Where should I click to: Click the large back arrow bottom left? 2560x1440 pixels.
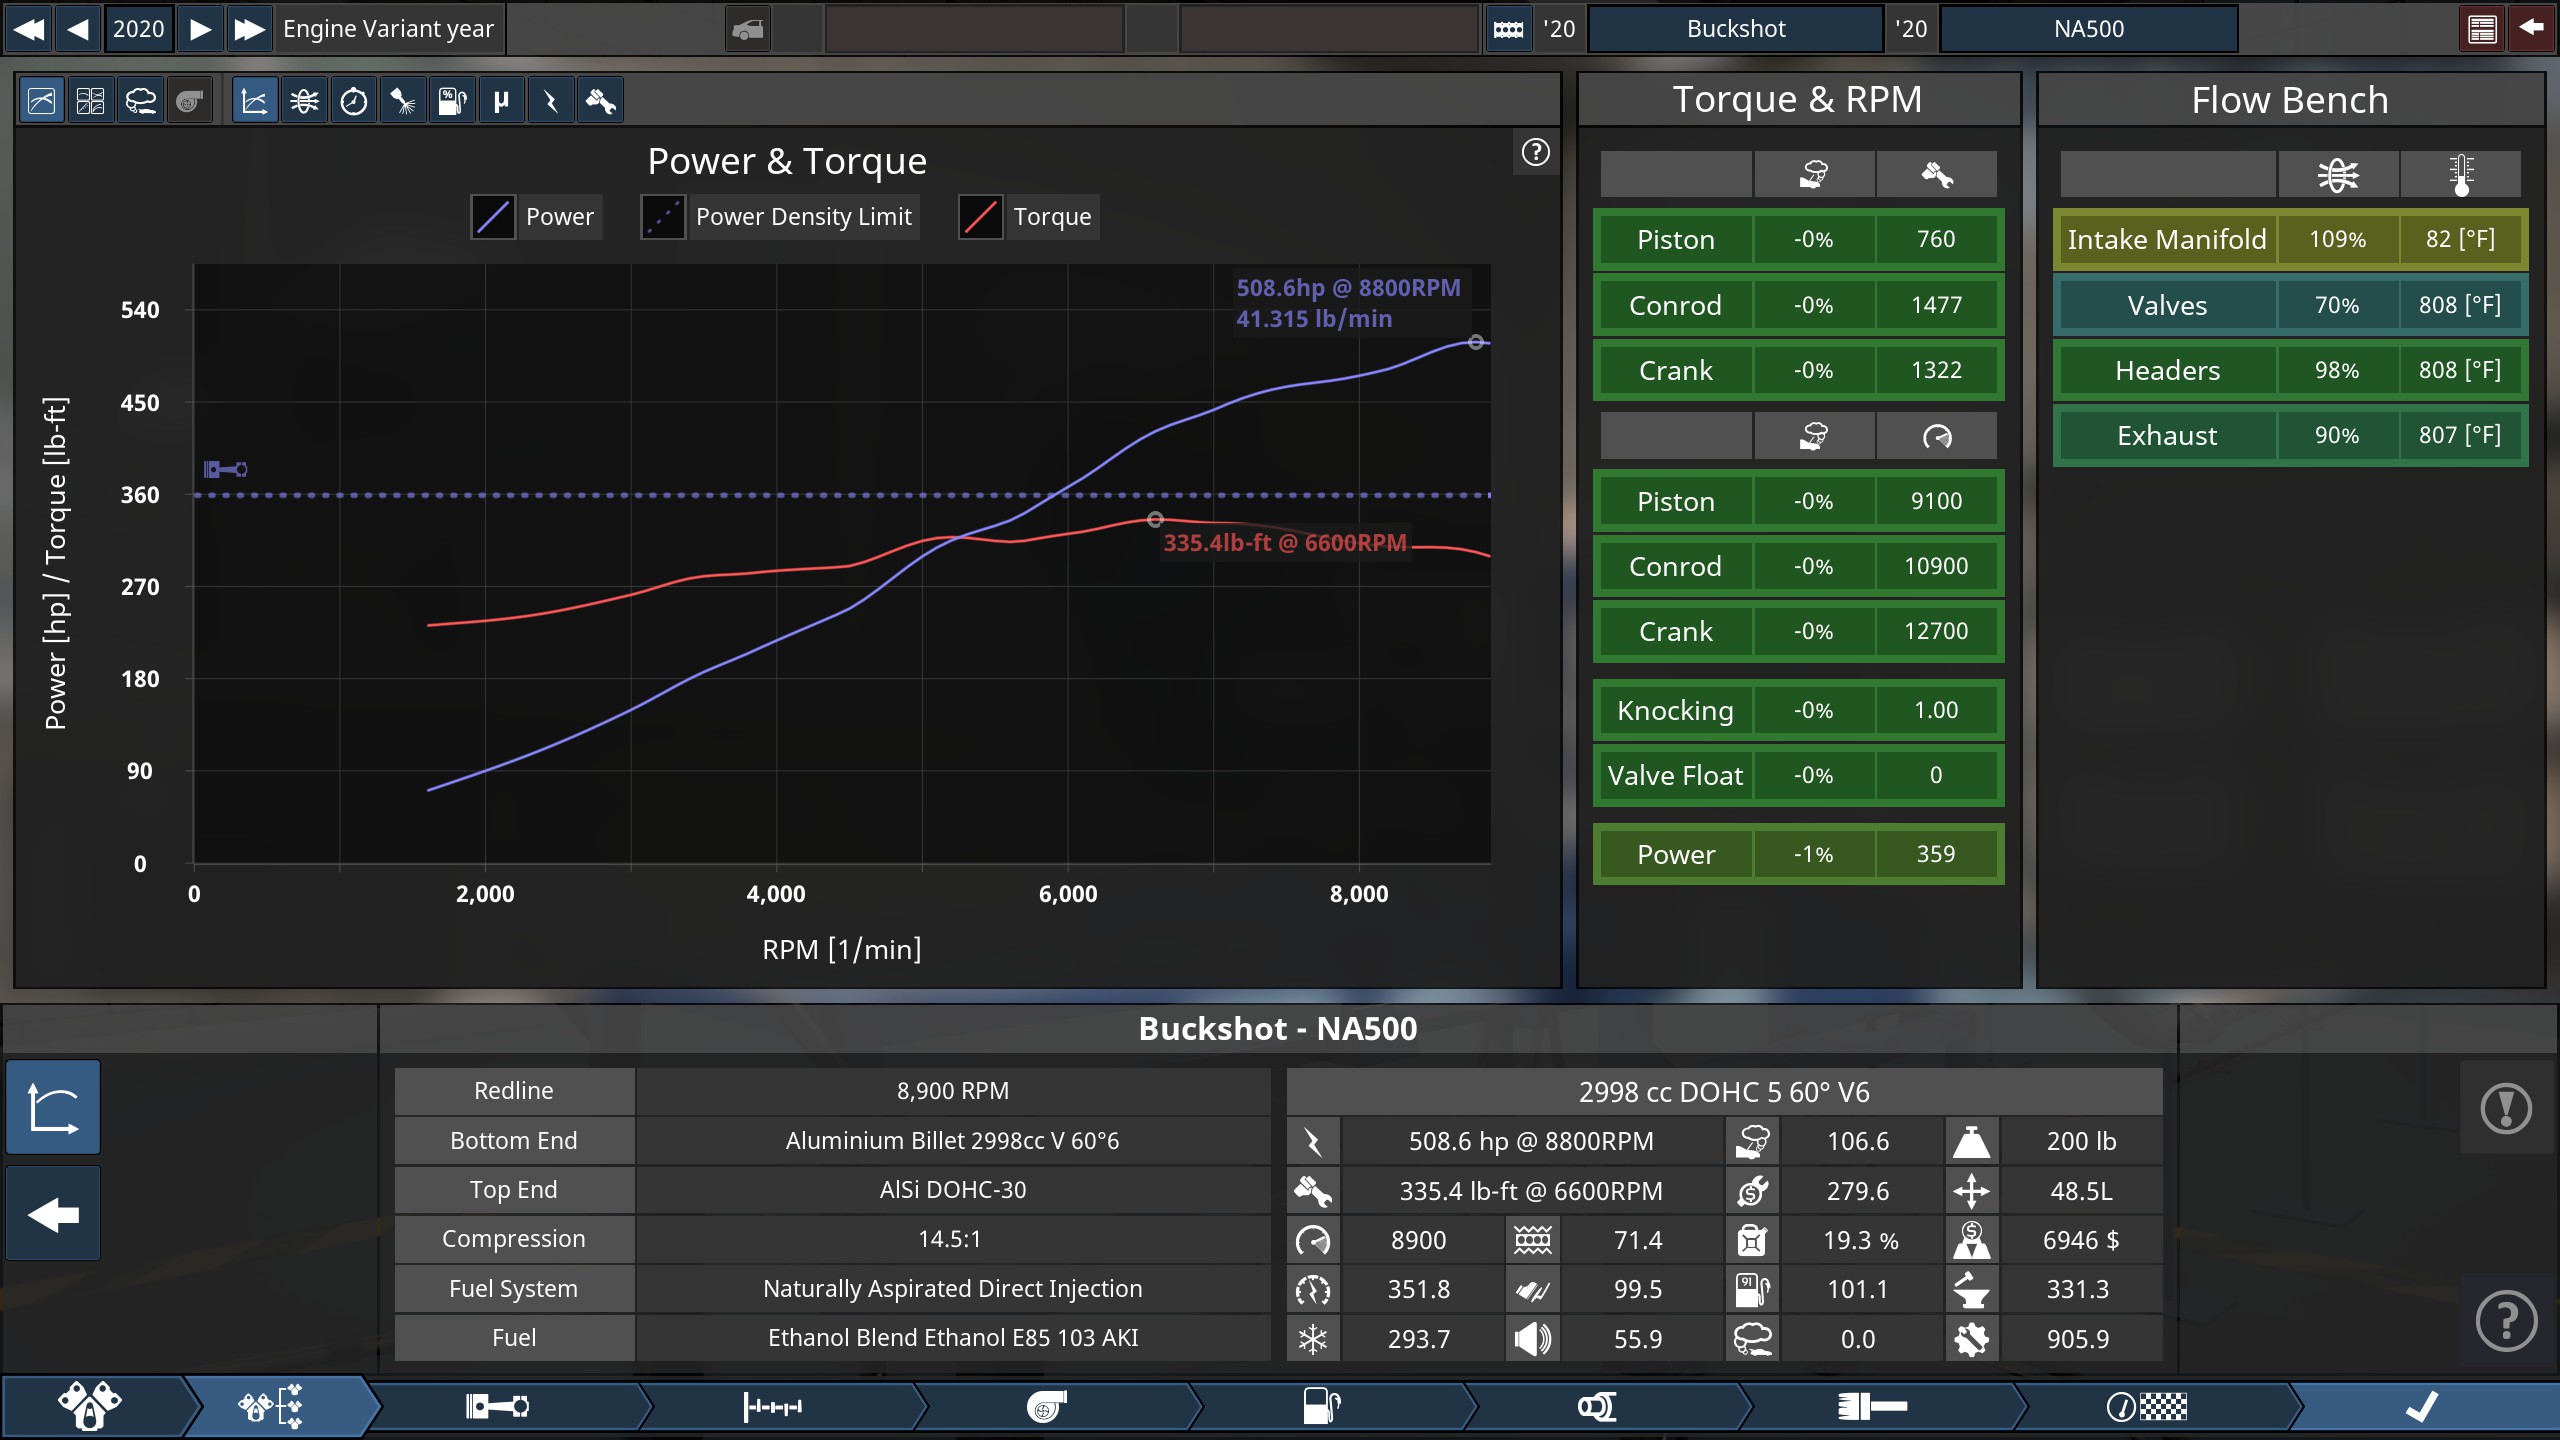tap(53, 1214)
